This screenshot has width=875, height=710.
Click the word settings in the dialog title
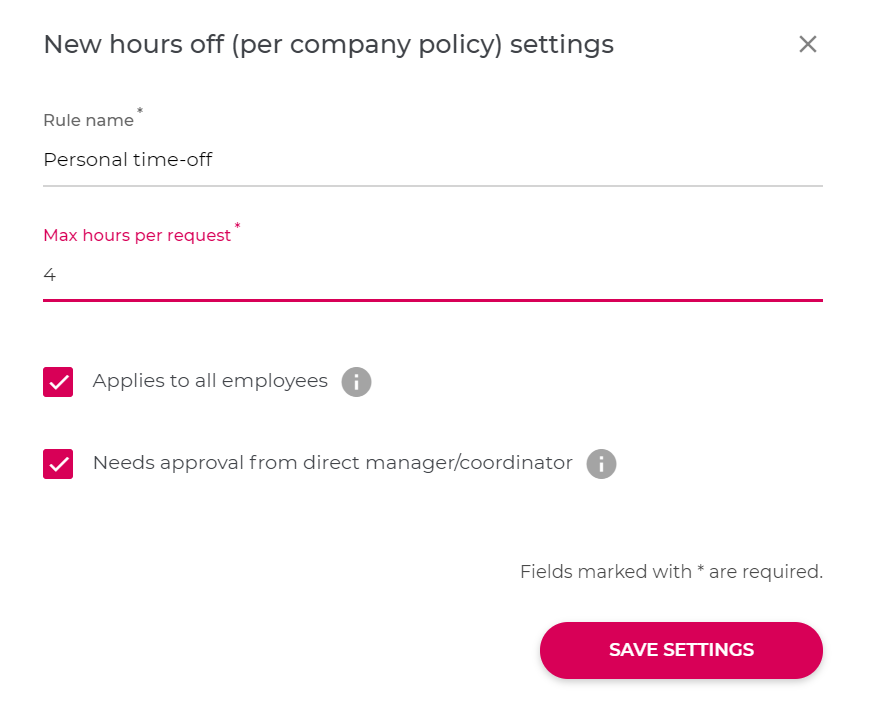(x=562, y=44)
